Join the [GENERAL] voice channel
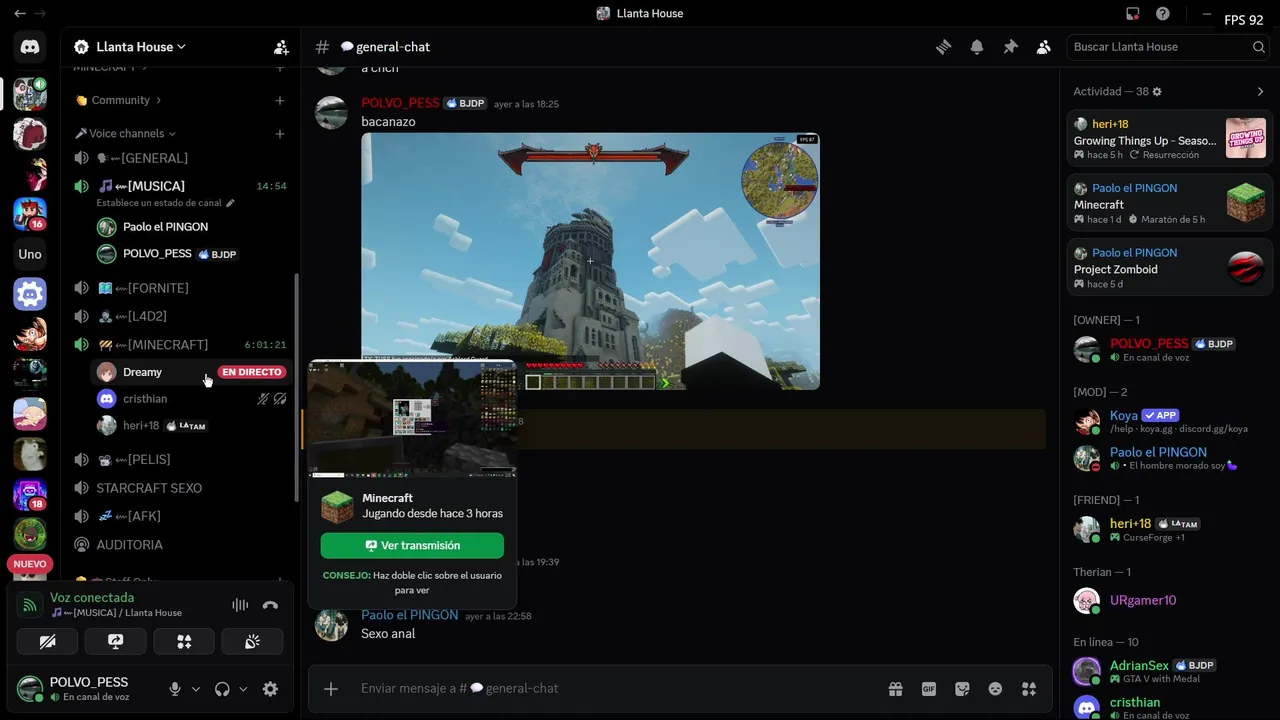 click(180, 158)
